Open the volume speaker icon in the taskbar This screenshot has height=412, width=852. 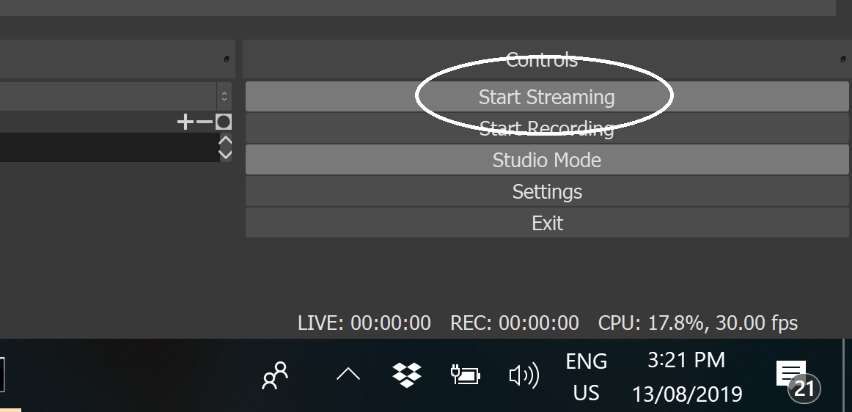pyautogui.click(x=524, y=376)
